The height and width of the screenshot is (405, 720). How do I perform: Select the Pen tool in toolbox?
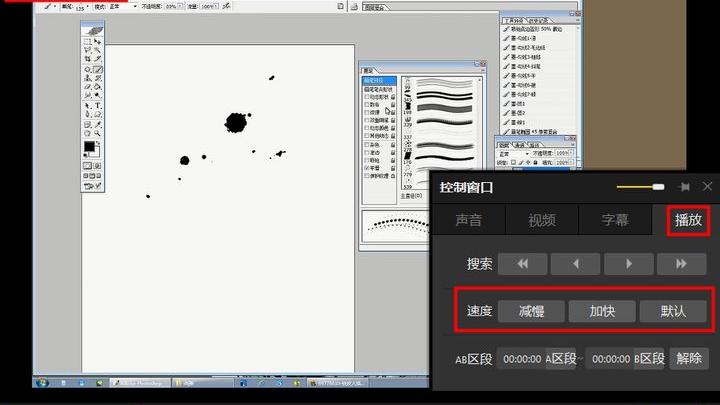tap(87, 114)
